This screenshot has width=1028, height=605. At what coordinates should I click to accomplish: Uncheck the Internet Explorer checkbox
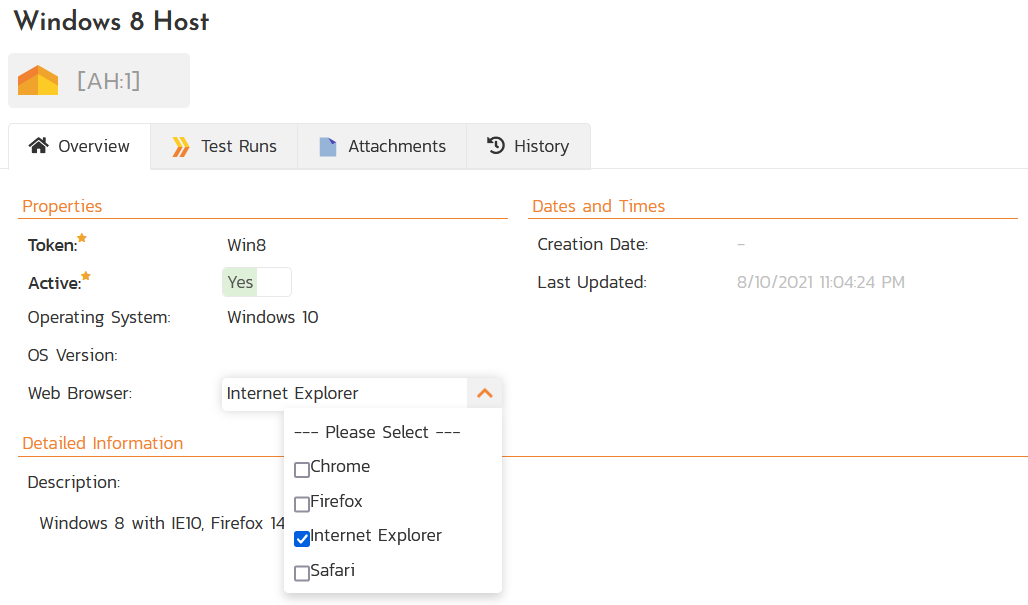tap(302, 539)
